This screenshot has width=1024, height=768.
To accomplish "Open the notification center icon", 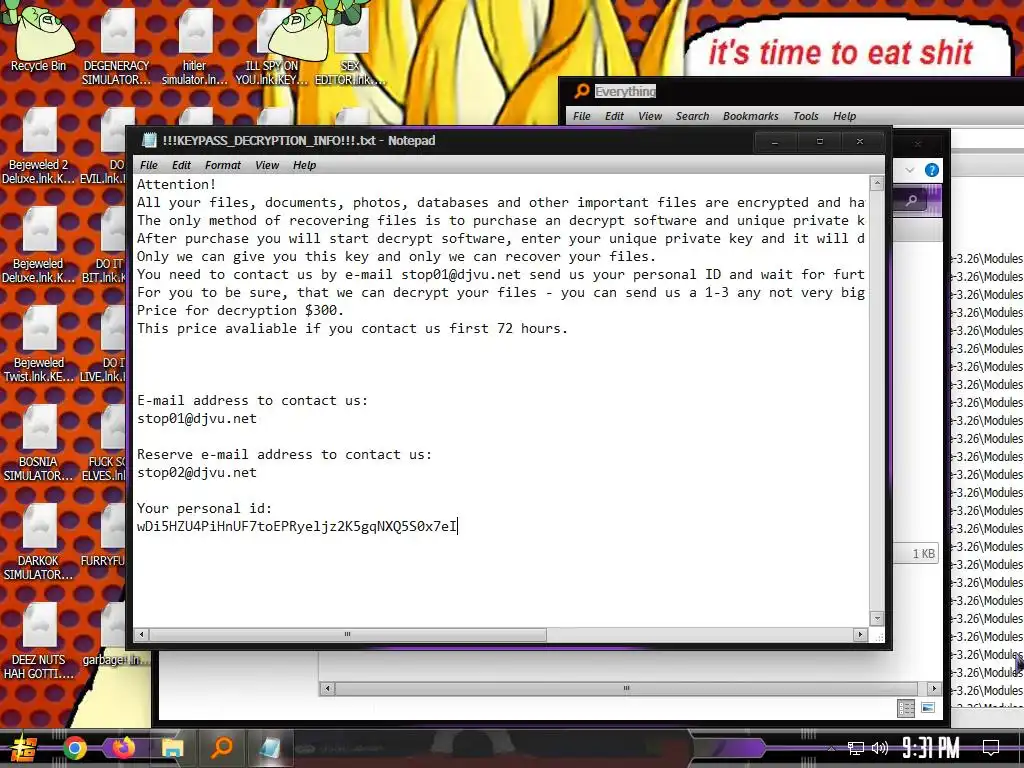I will pos(991,748).
